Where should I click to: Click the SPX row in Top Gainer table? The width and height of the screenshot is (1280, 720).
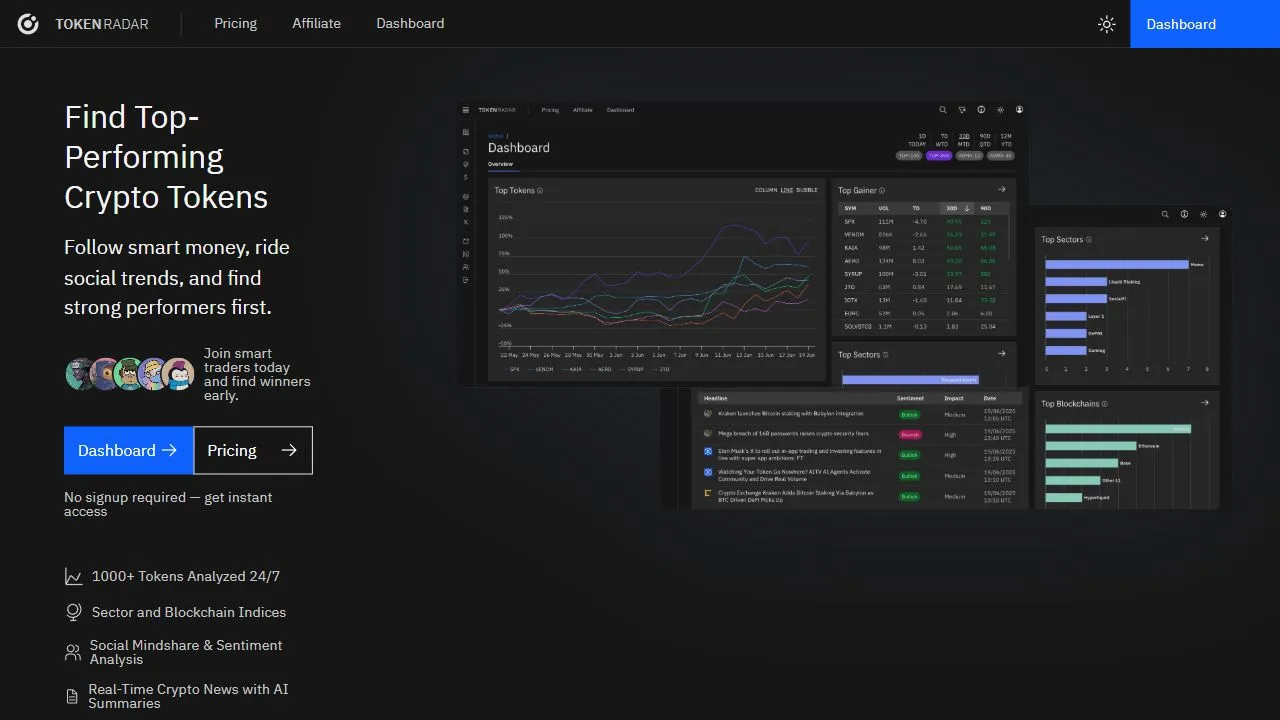coord(923,222)
